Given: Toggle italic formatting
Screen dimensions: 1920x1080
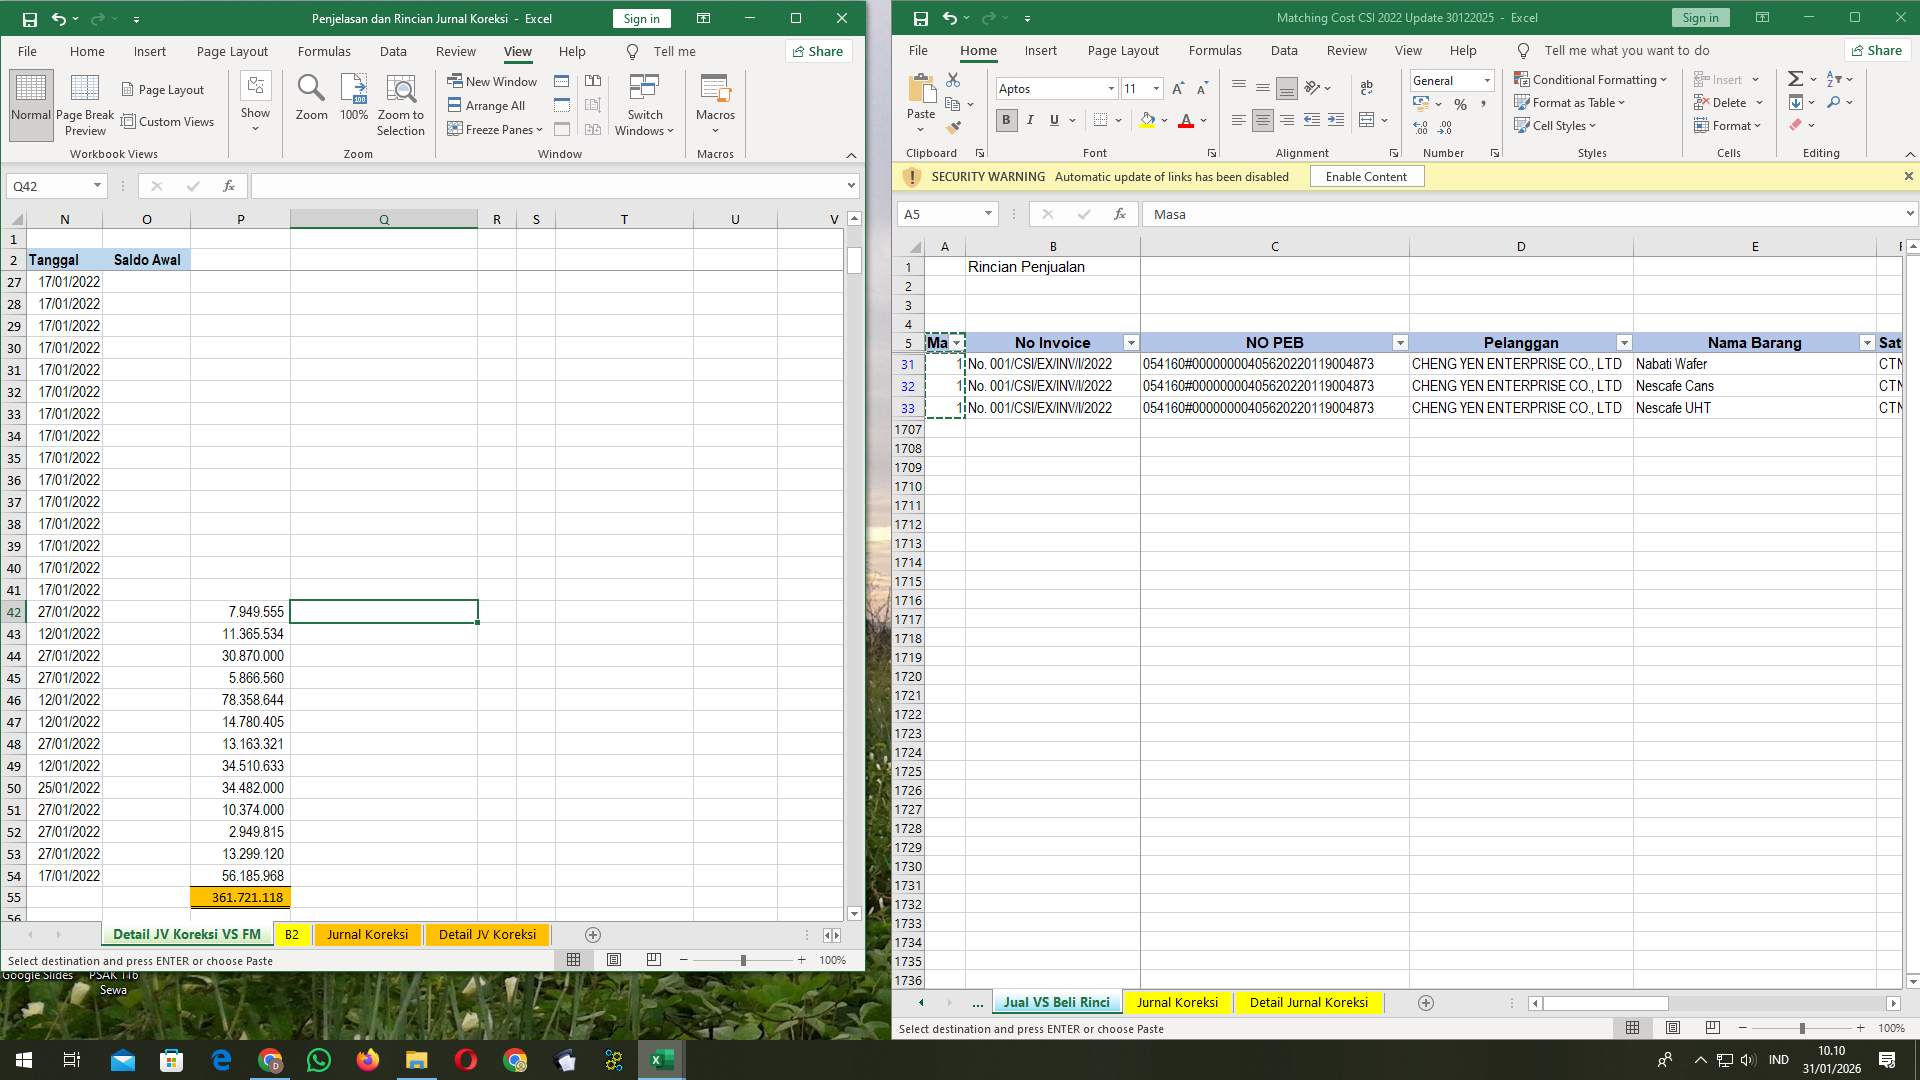Looking at the screenshot, I should click(x=1030, y=120).
